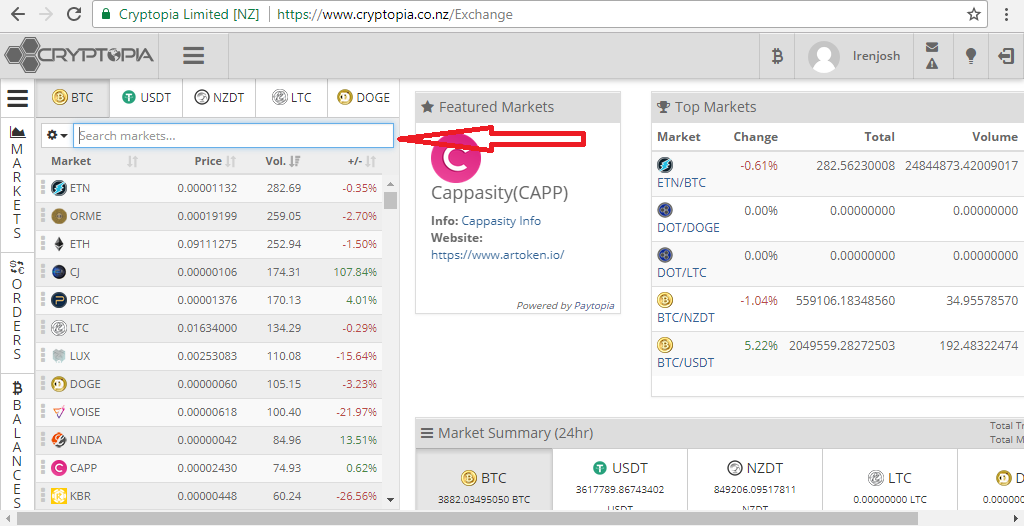This screenshot has height=526, width=1024.
Task: Select the ETH market coin icon
Action: click(59, 244)
